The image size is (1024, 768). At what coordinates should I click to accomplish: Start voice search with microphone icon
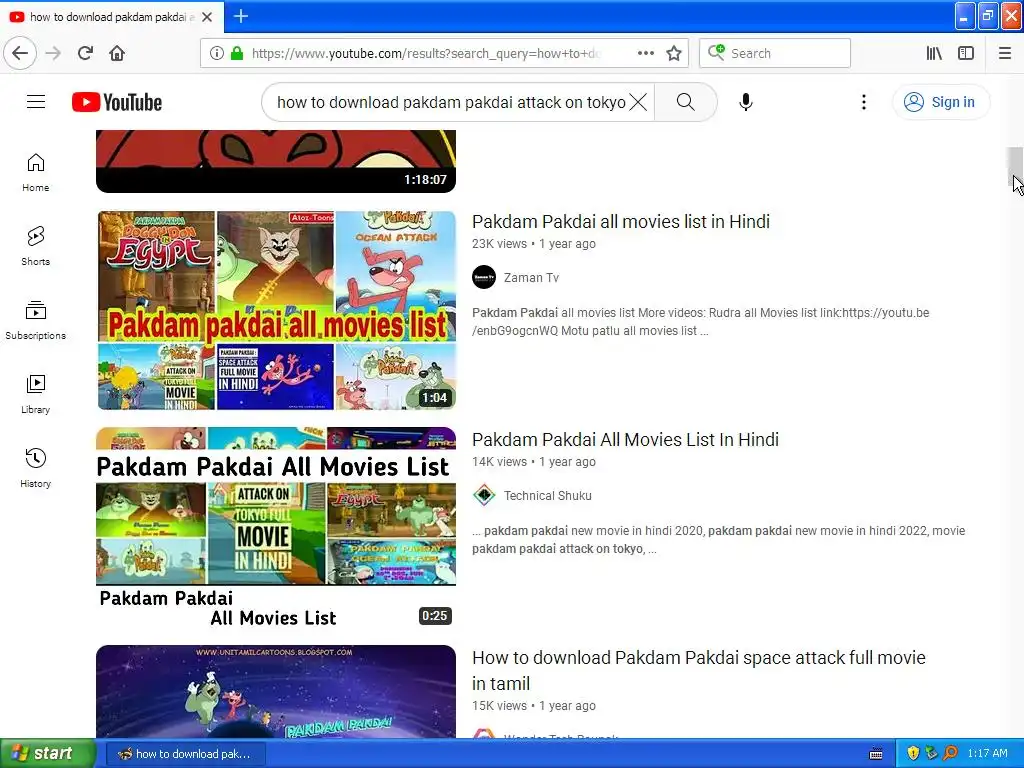click(746, 102)
